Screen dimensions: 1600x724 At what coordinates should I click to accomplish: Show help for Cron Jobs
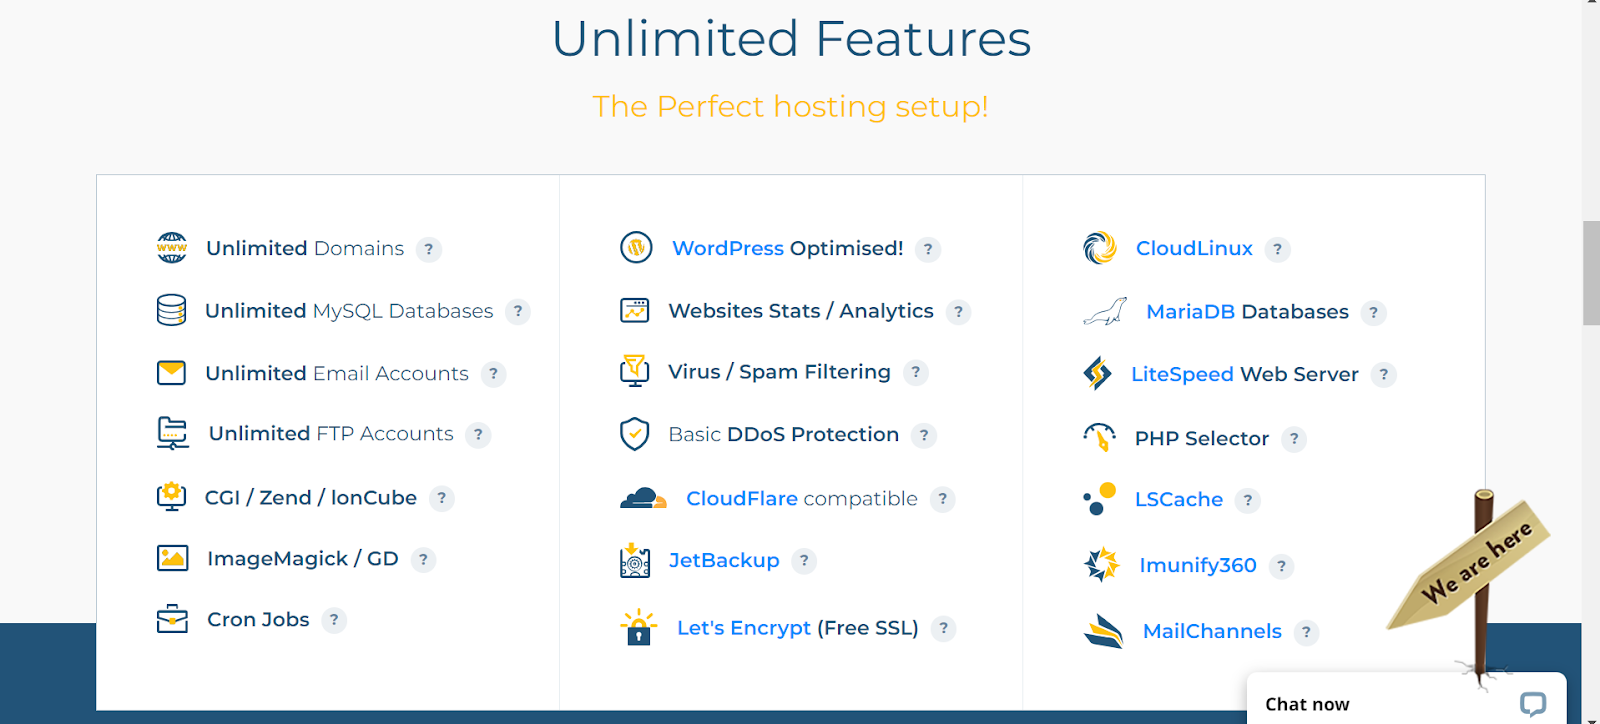point(334,620)
